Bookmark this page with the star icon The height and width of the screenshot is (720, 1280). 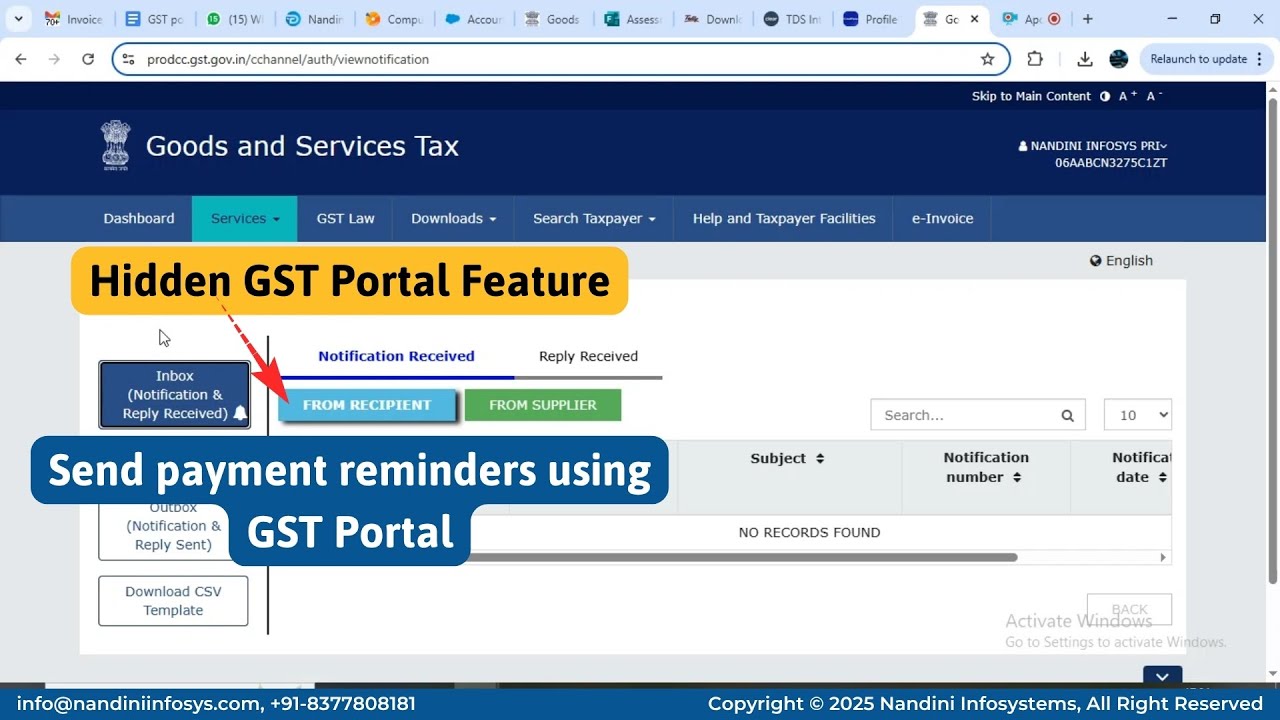tap(987, 59)
